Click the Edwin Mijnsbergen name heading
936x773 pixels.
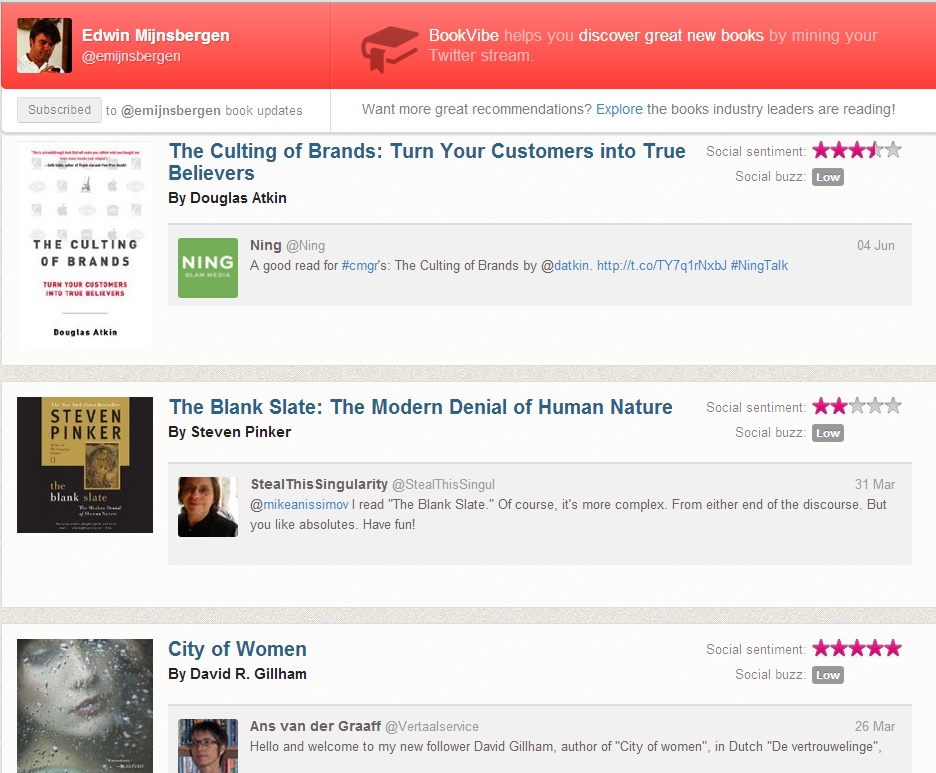(x=156, y=35)
